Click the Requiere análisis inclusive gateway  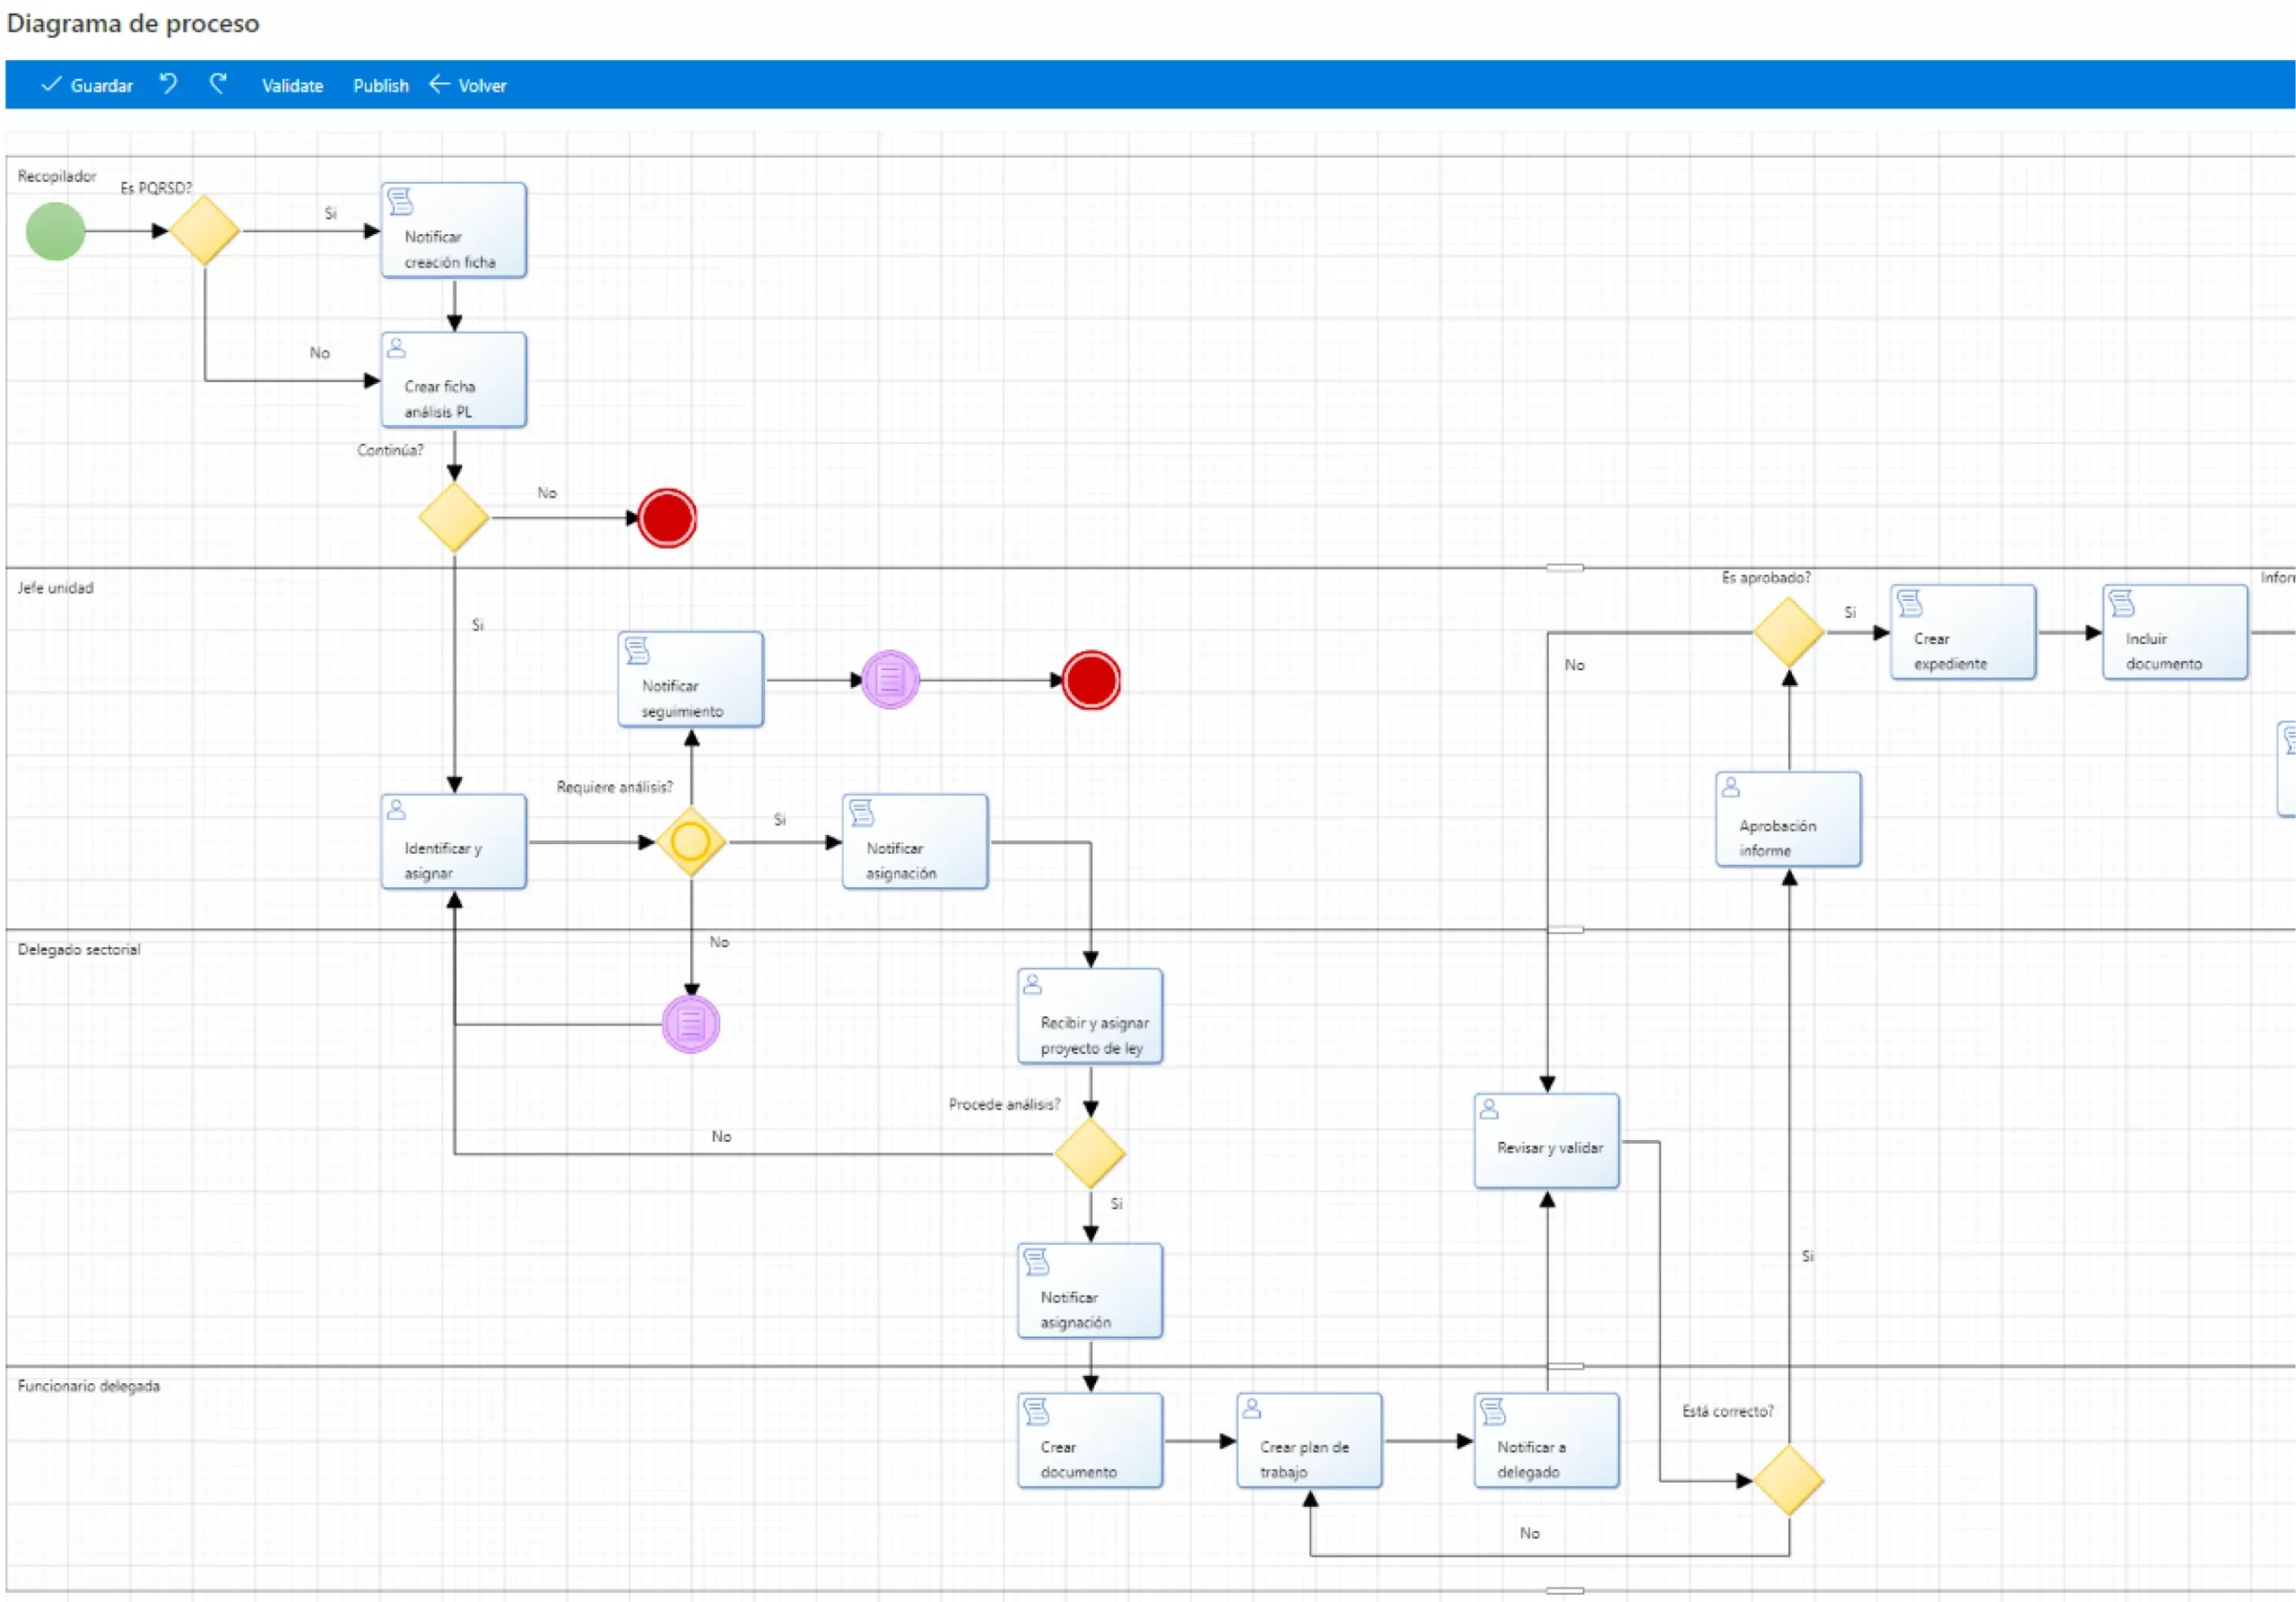point(690,842)
